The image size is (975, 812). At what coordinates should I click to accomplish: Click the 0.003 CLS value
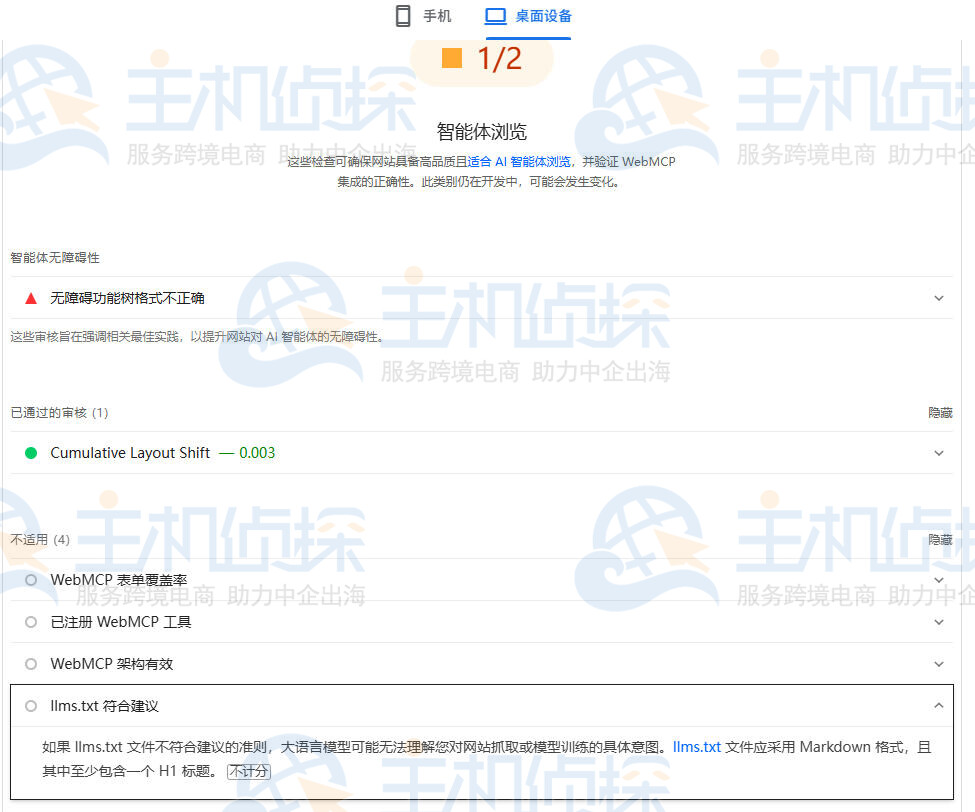click(x=257, y=453)
